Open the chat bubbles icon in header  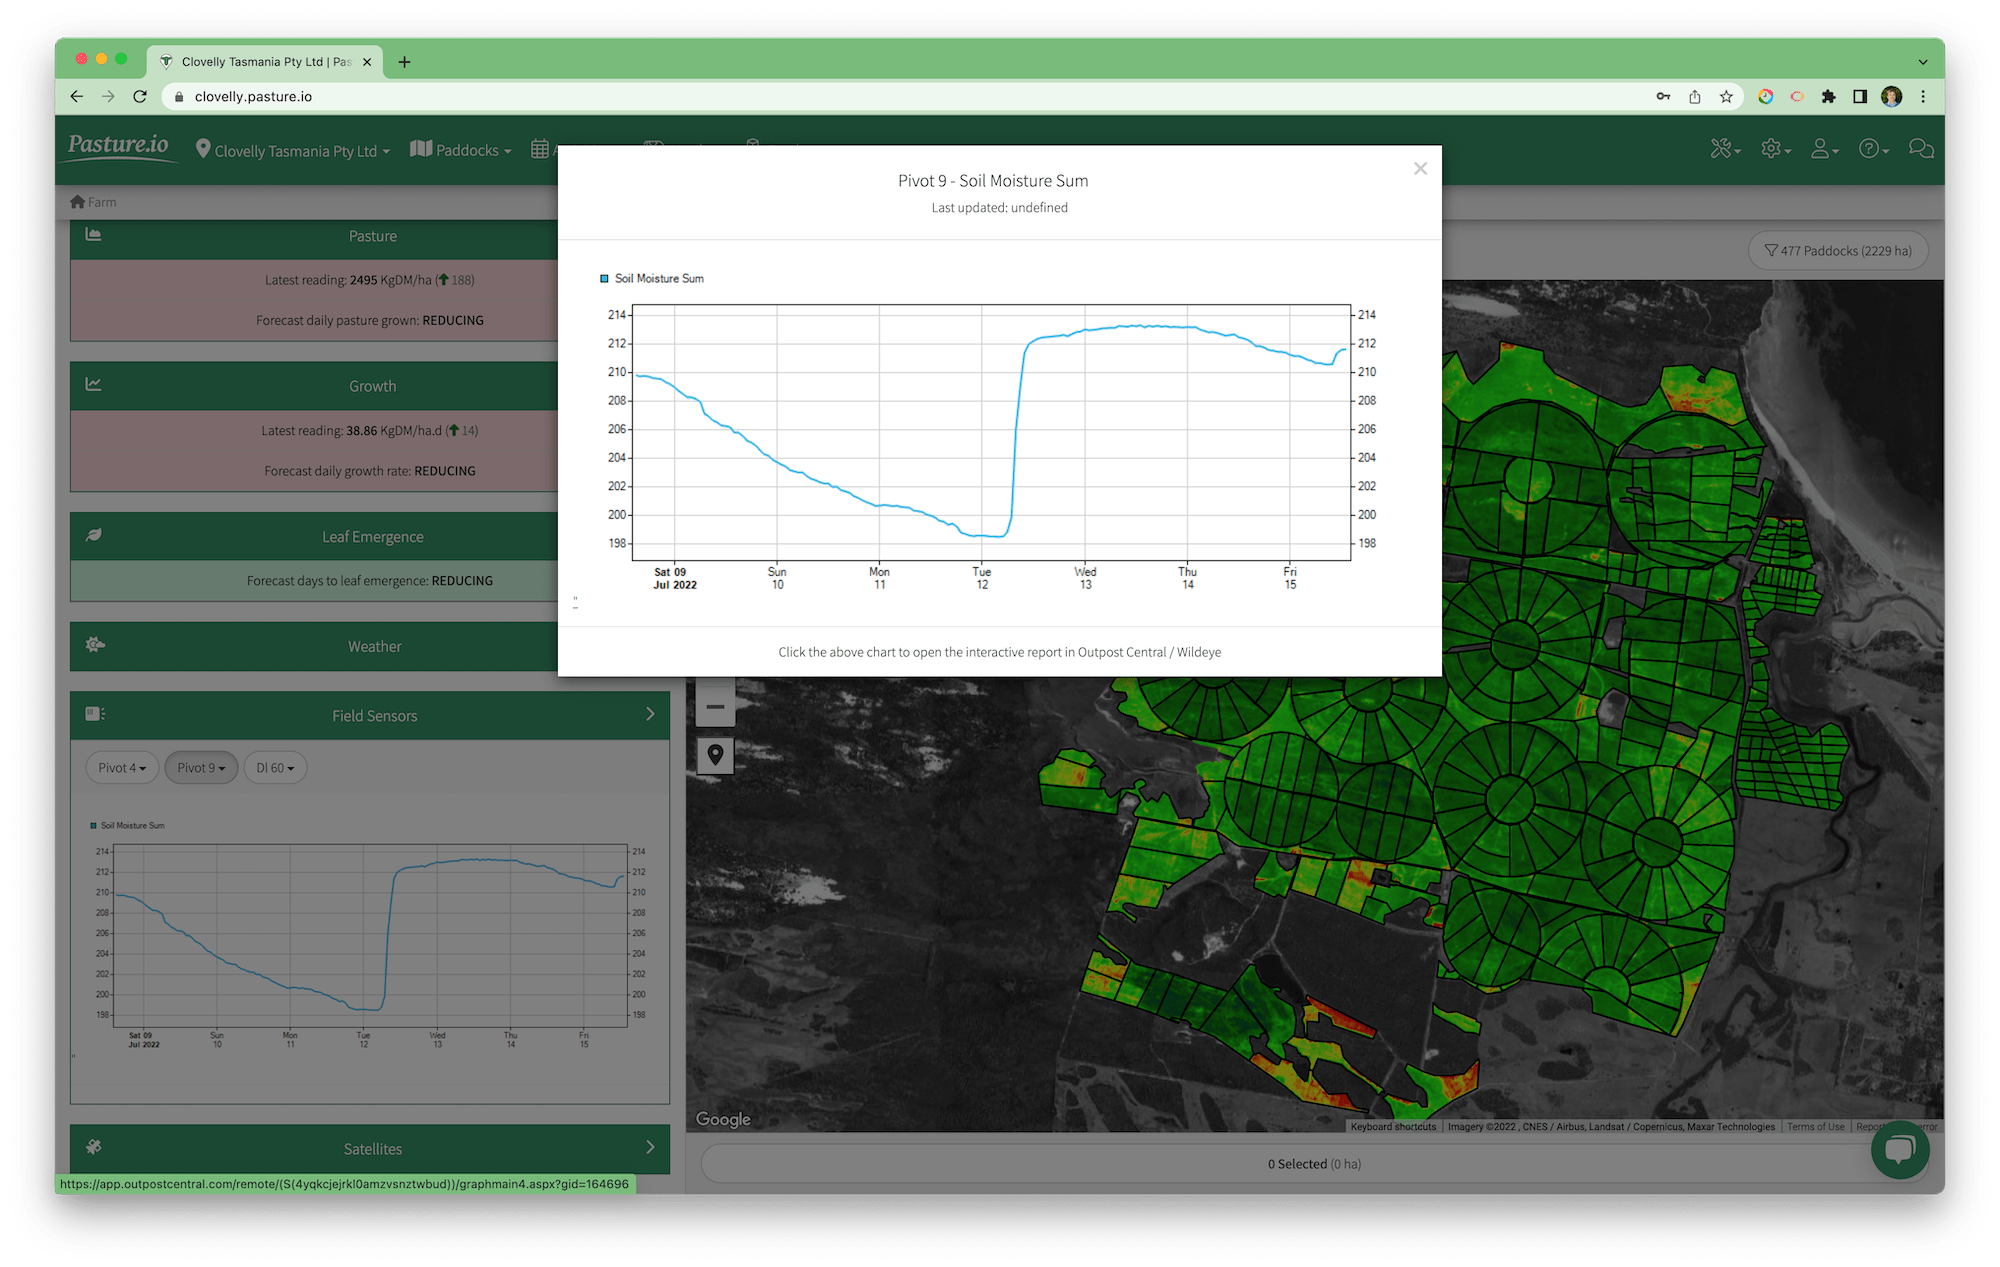pos(1920,149)
